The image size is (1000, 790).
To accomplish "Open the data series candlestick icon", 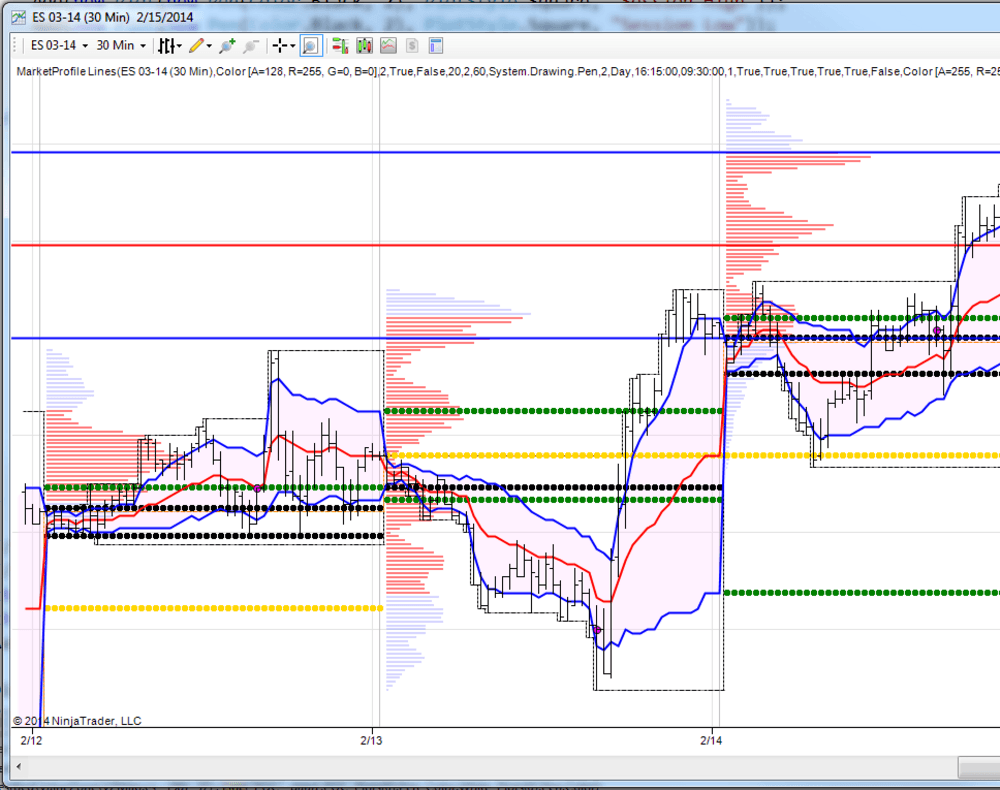I will (364, 45).
